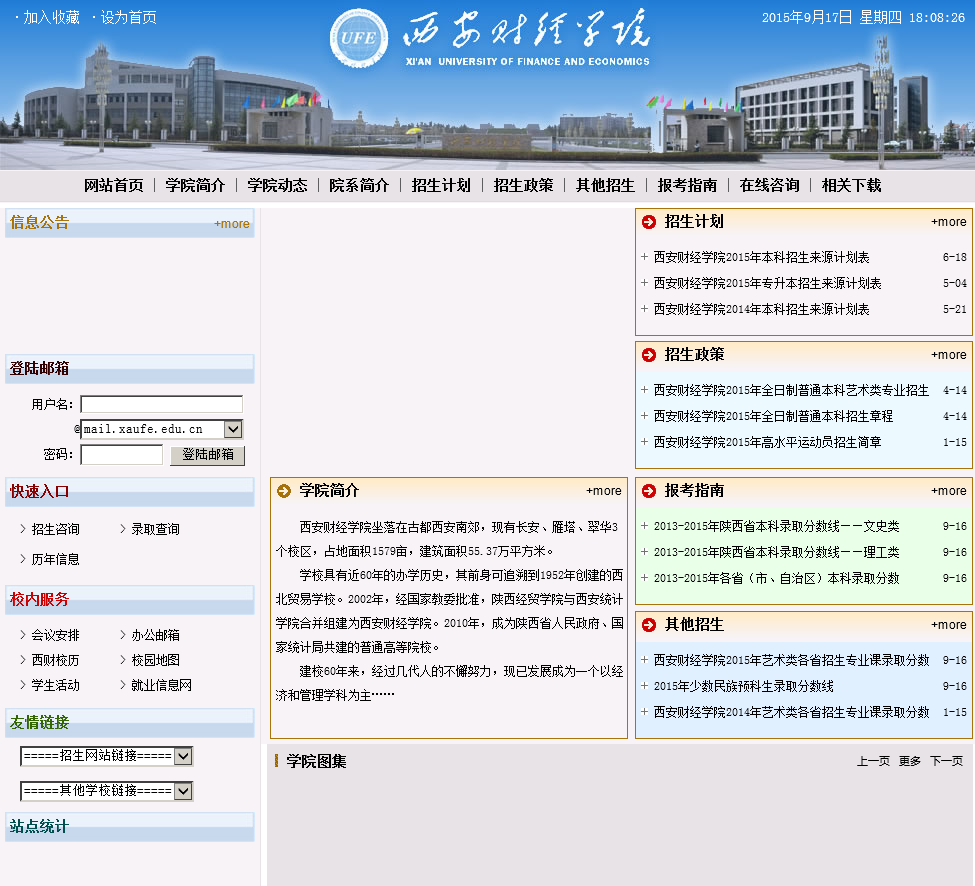Viewport: 975px width, 886px height.
Task: Click 更多 in 学院图集 gallery
Action: click(x=910, y=761)
